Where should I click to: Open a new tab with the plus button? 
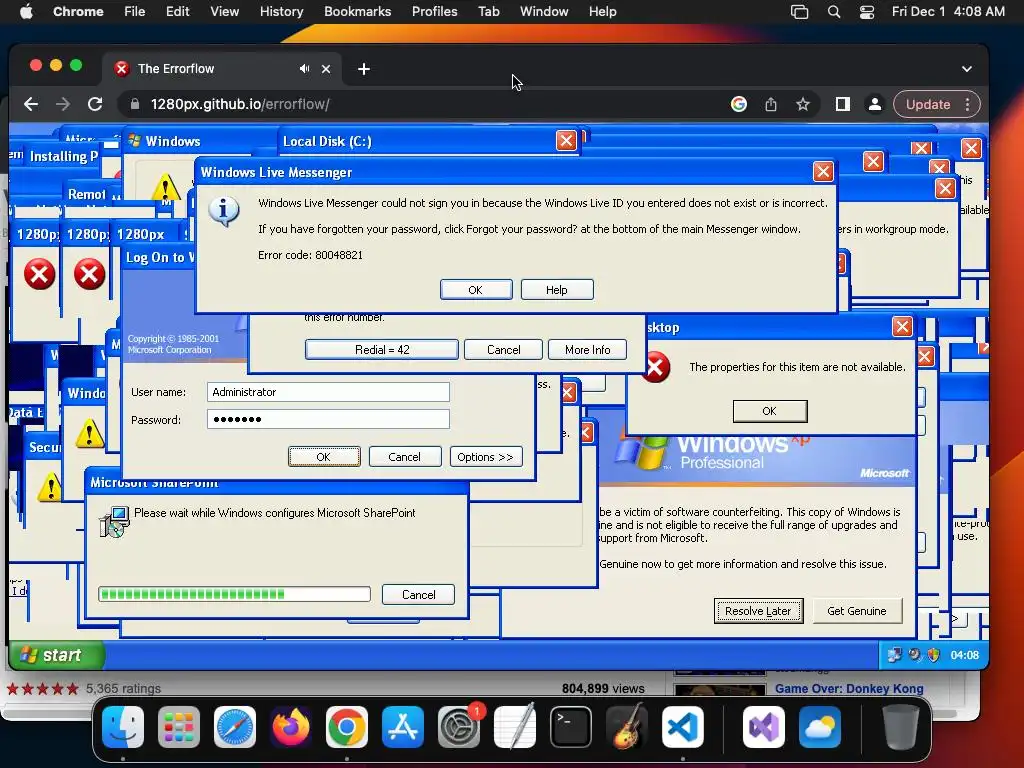(x=364, y=69)
